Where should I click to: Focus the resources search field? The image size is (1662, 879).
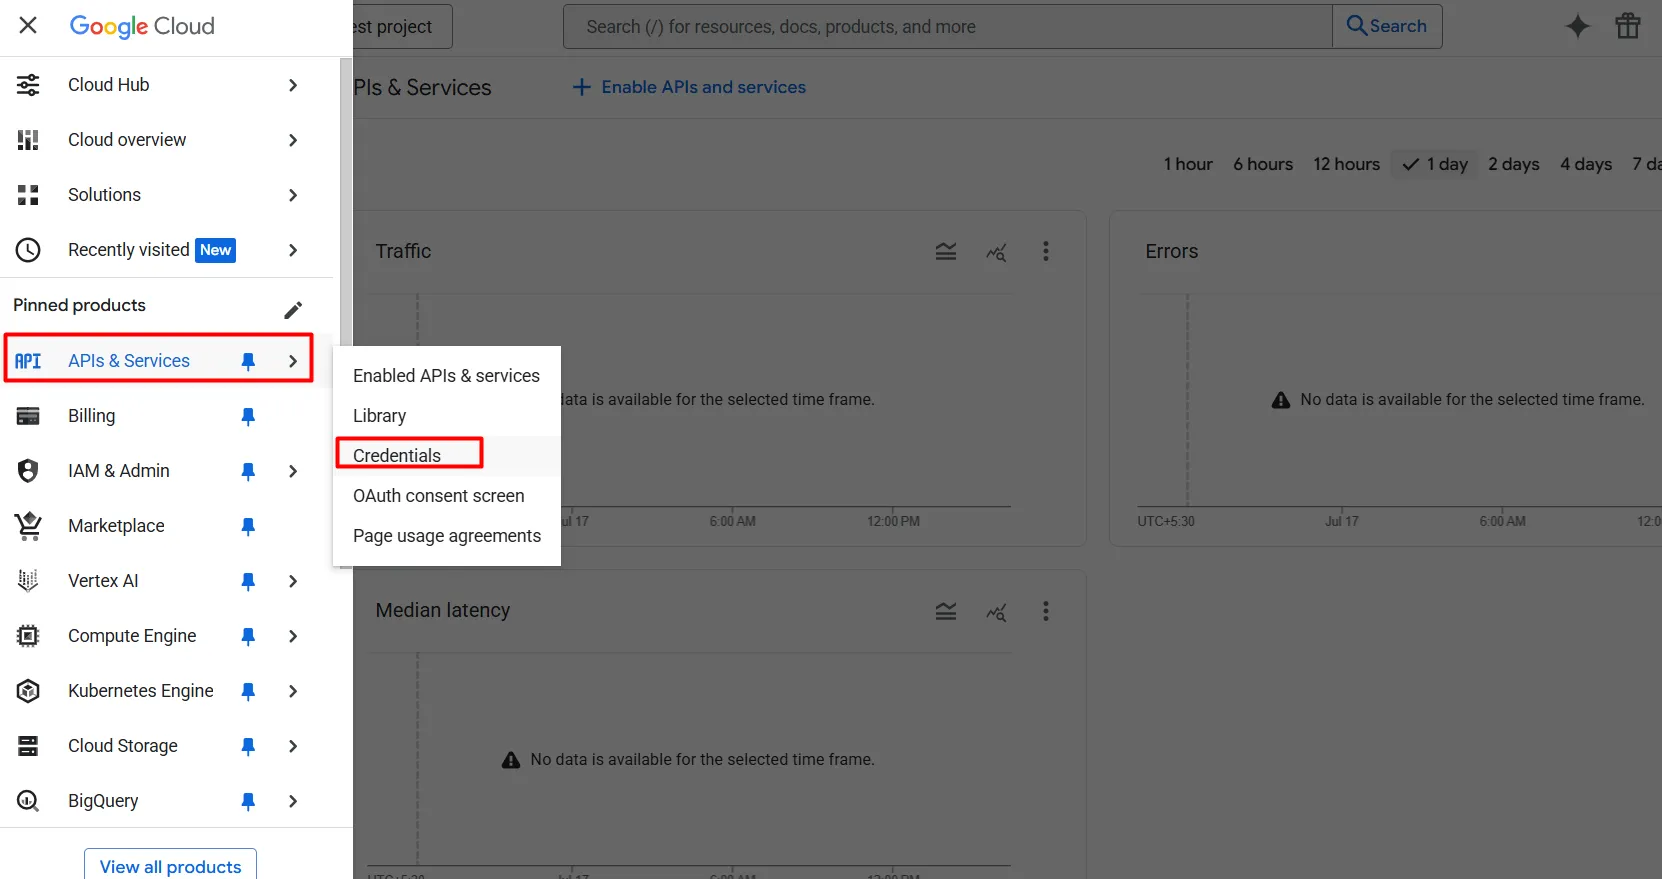[948, 27]
